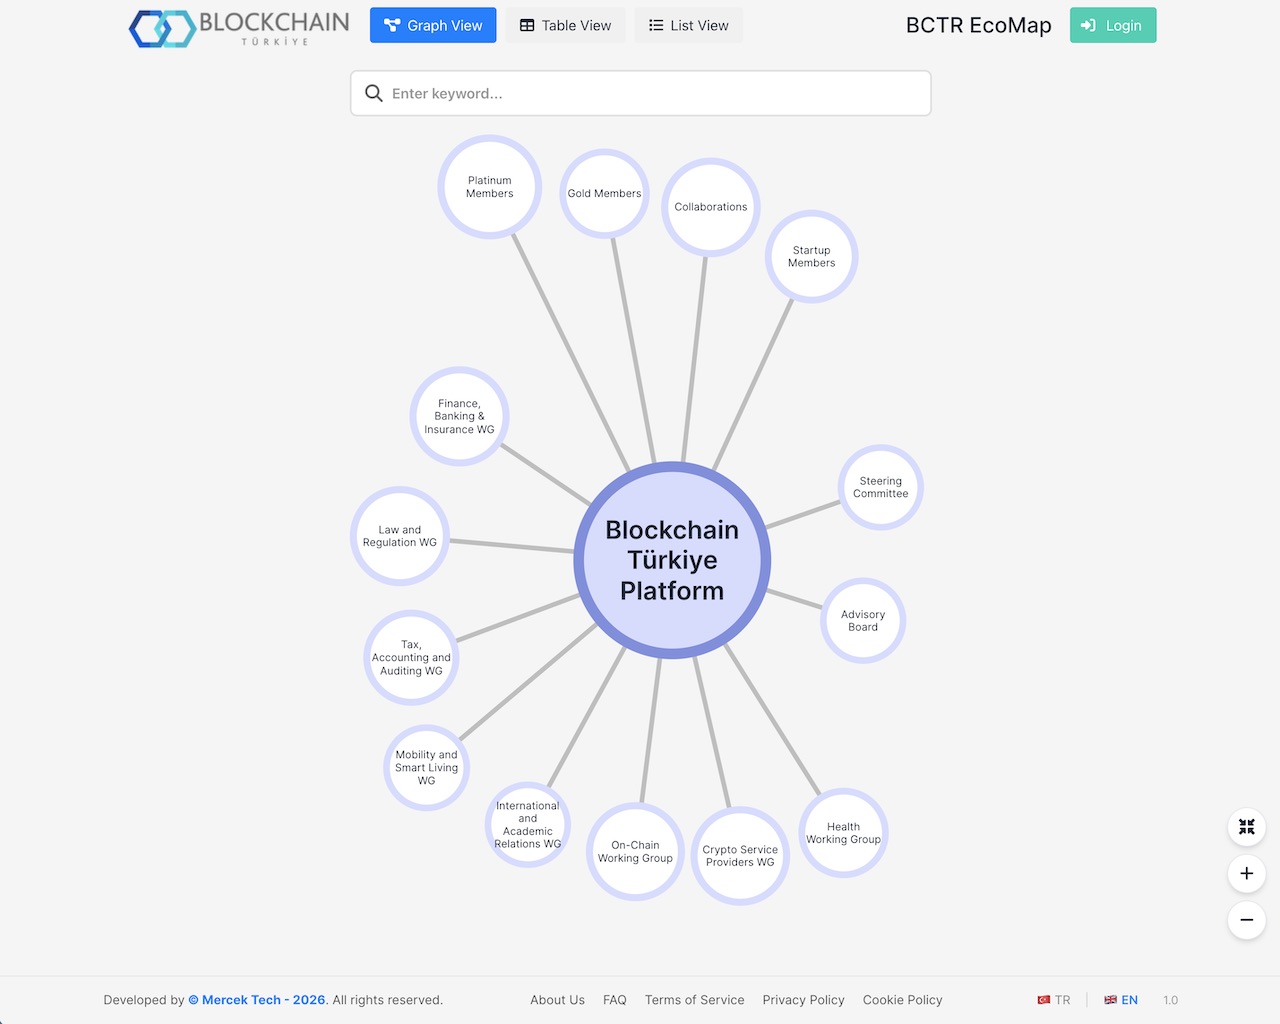Open the FAQ link
Viewport: 1280px width, 1024px height.
coord(615,1000)
